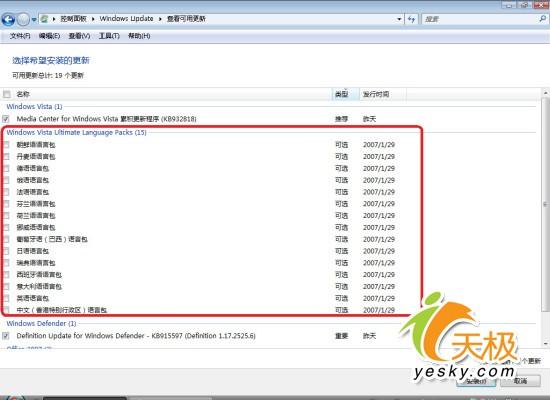Screen dimensions: 550x400
Task: Click the search magnifier icon
Action: [x=542, y=19]
